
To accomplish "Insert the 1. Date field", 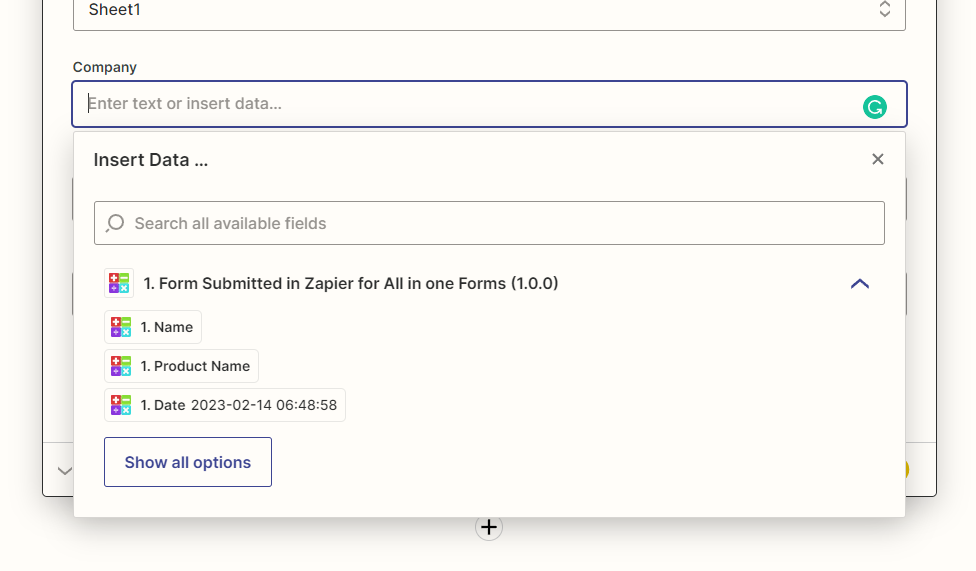I will click(225, 405).
